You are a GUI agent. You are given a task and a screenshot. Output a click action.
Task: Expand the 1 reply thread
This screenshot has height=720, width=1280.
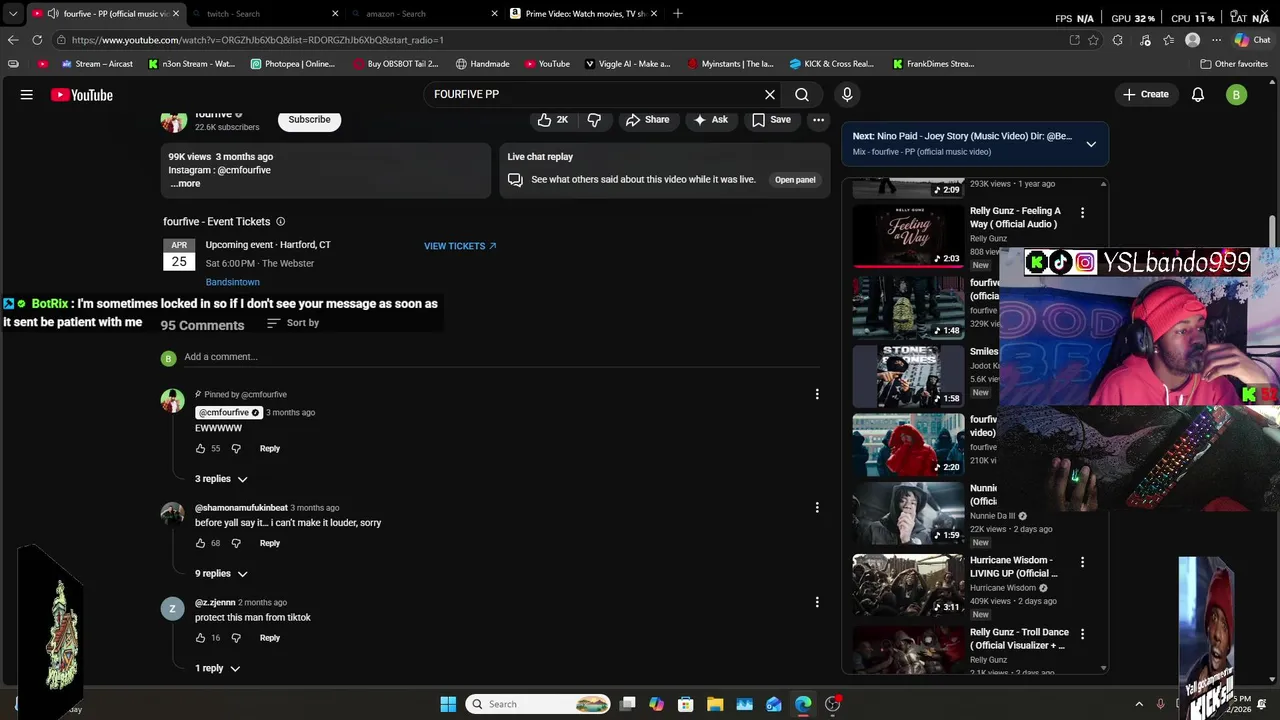pyautogui.click(x=217, y=668)
